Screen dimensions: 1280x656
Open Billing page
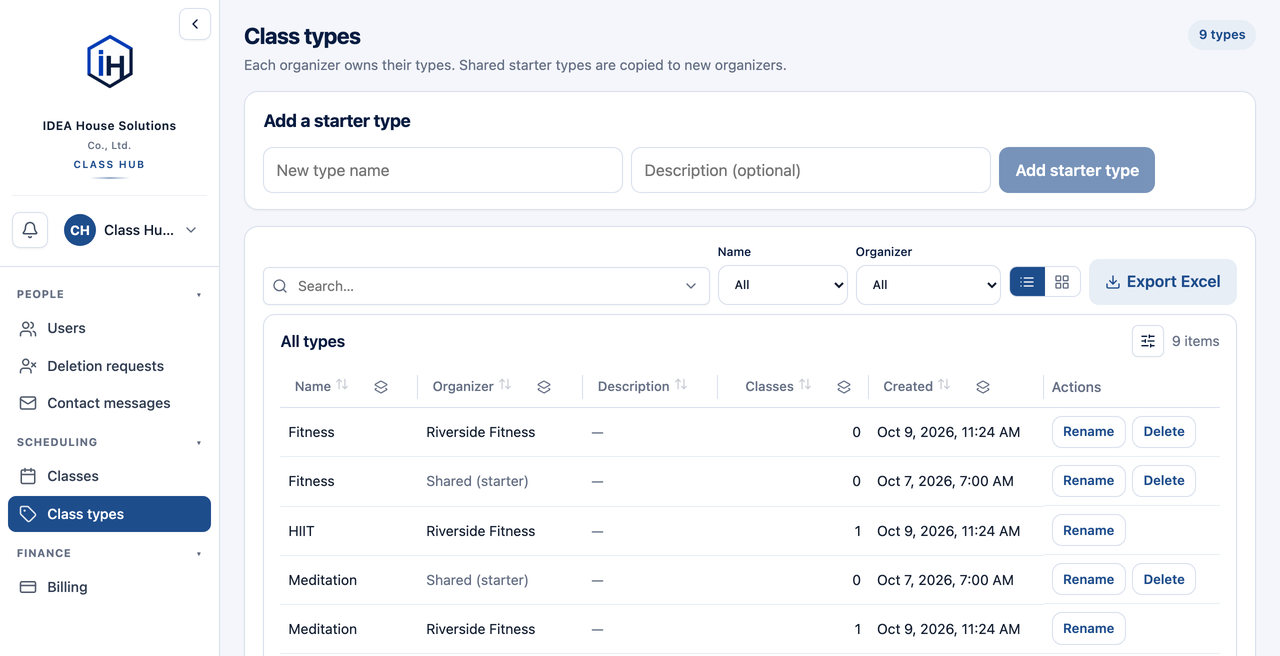109,587
